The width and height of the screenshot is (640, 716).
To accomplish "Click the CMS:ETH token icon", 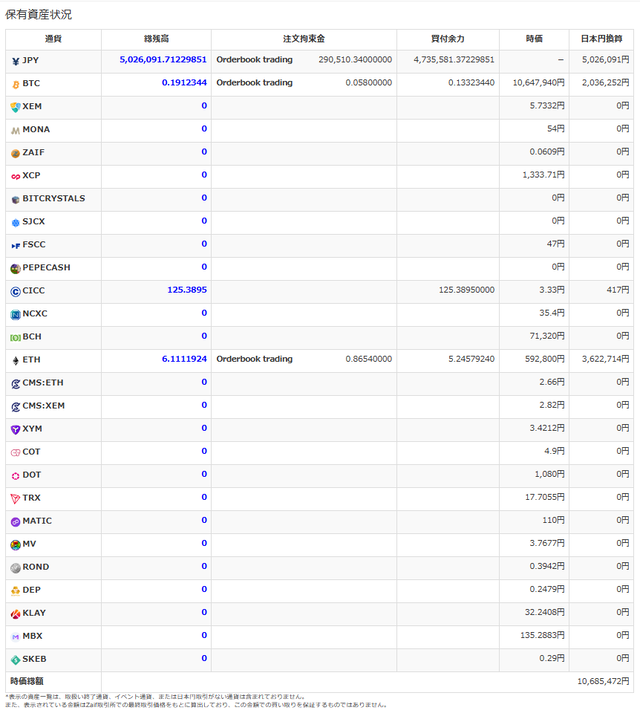I will point(16,384).
